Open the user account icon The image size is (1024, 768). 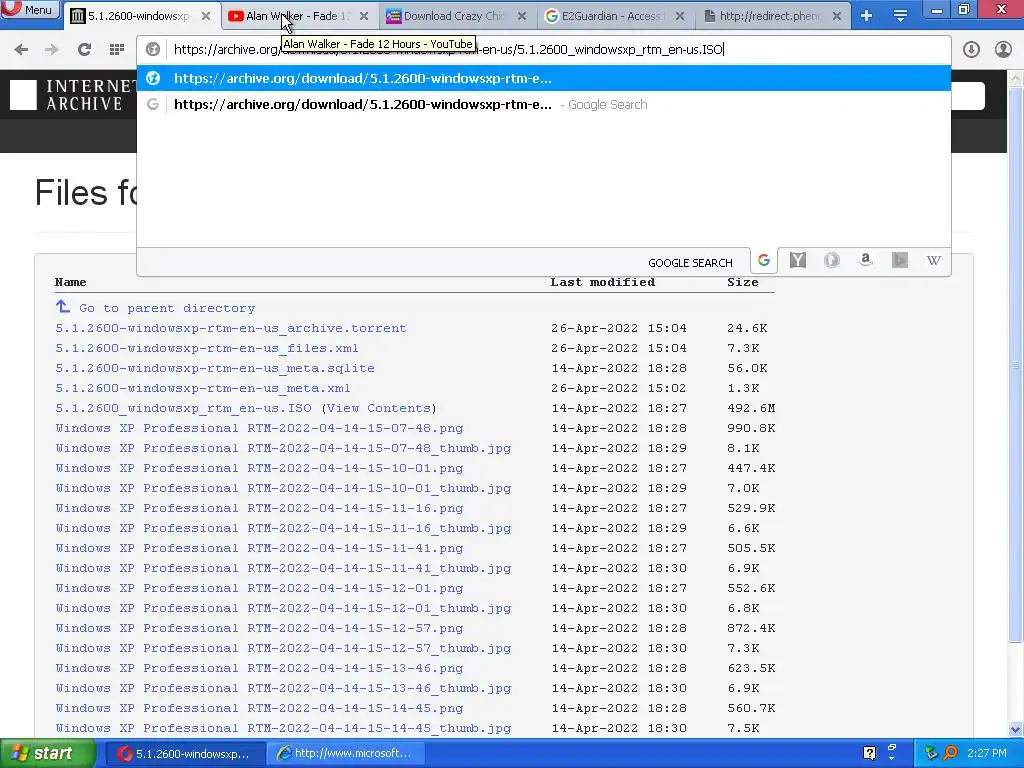[x=1003, y=50]
